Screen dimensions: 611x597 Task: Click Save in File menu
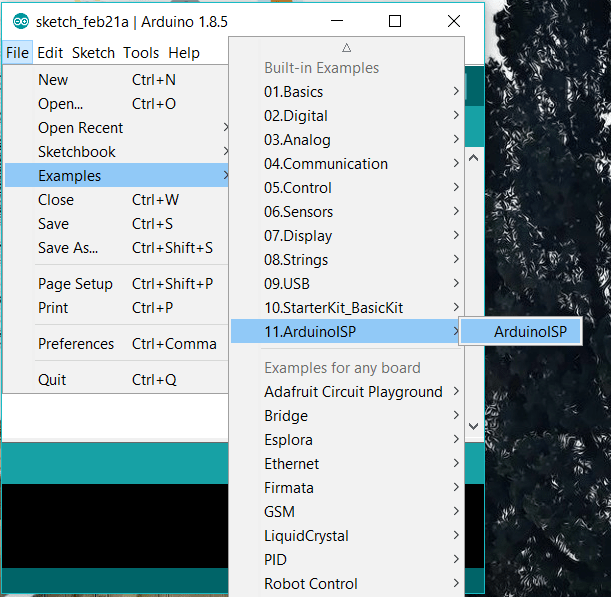pyautogui.click(x=117, y=224)
